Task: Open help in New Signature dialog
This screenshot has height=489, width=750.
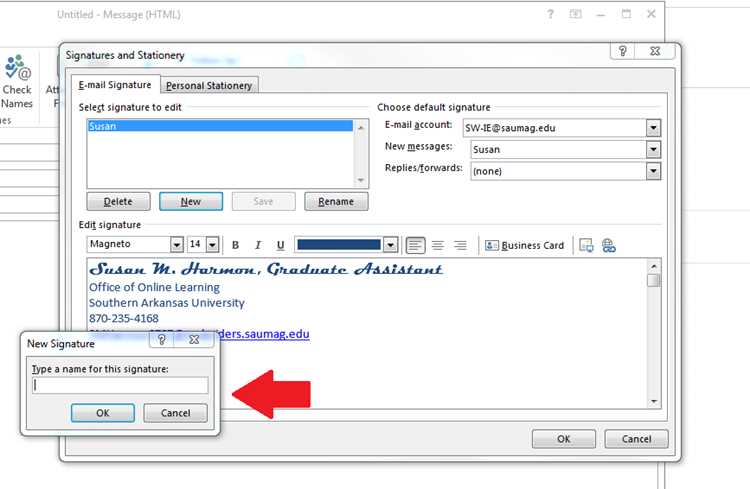Action: [162, 340]
